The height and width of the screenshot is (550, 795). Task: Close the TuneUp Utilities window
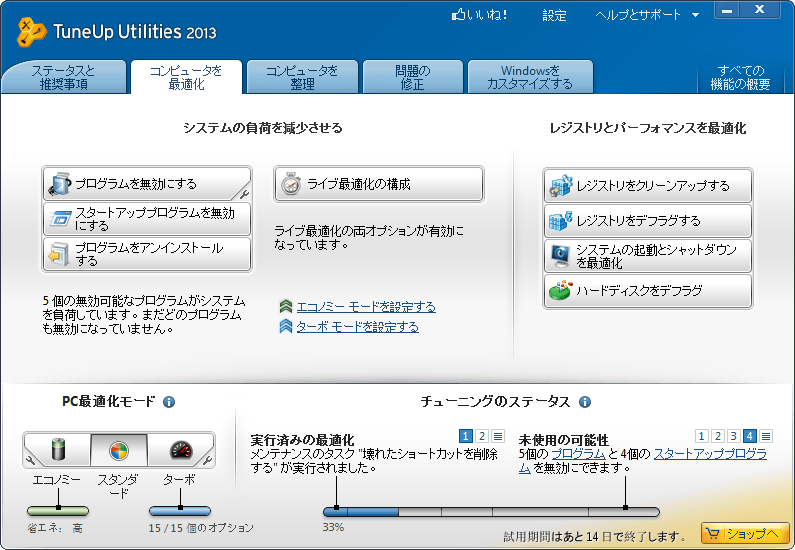(760, 10)
